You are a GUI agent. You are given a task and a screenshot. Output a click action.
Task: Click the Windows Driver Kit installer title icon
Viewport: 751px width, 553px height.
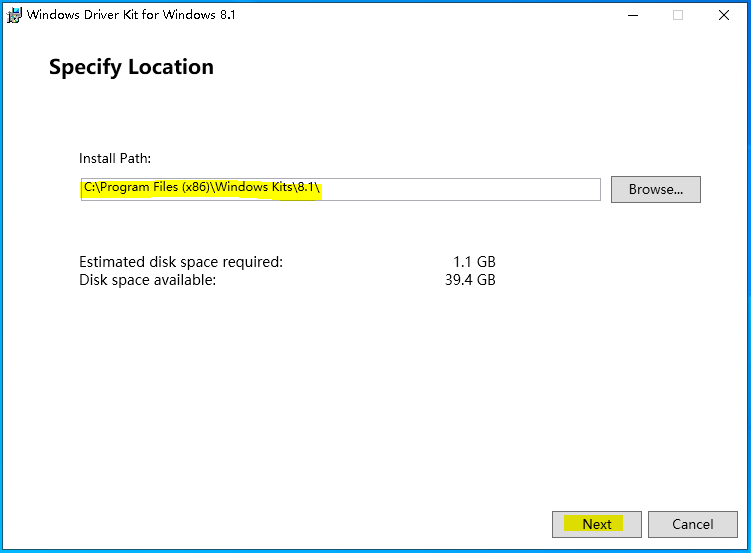14,15
